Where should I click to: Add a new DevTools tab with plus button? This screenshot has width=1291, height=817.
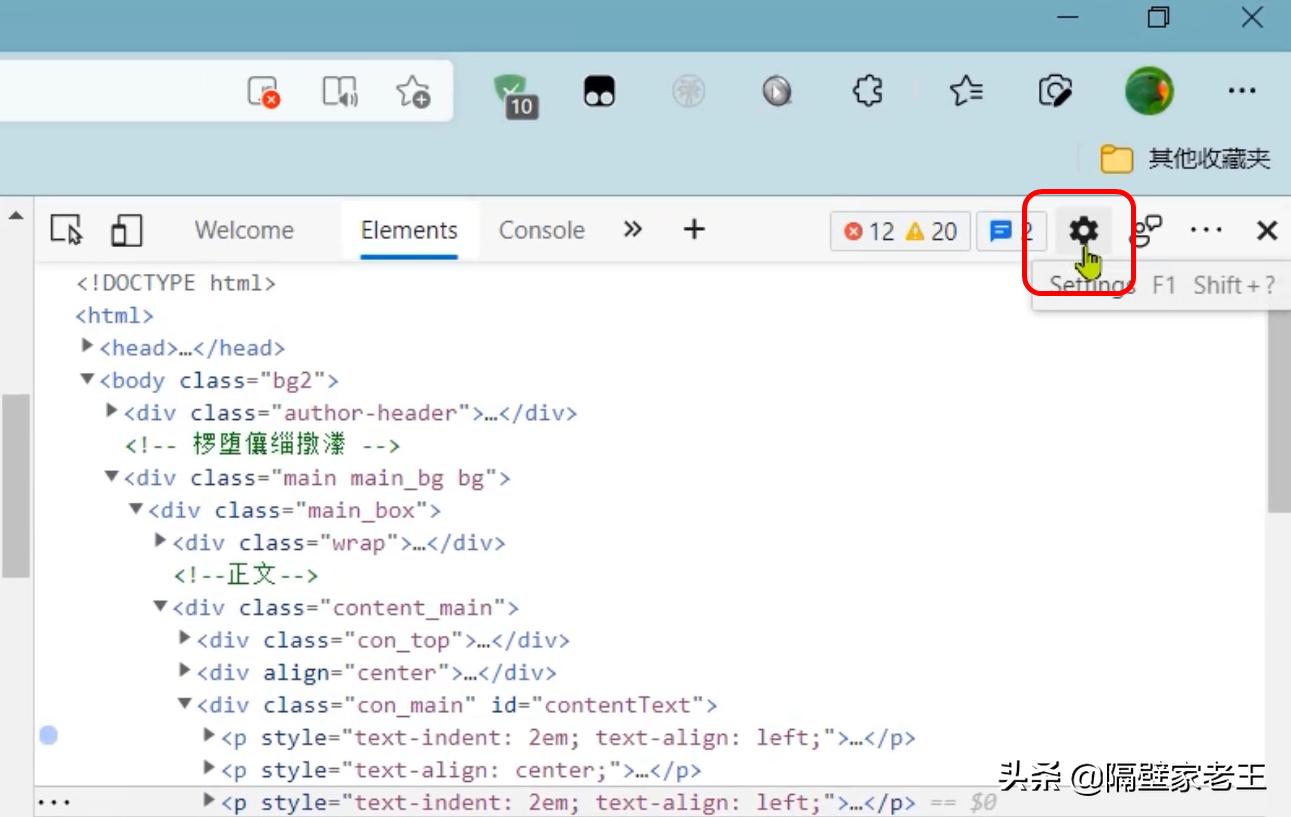point(693,230)
